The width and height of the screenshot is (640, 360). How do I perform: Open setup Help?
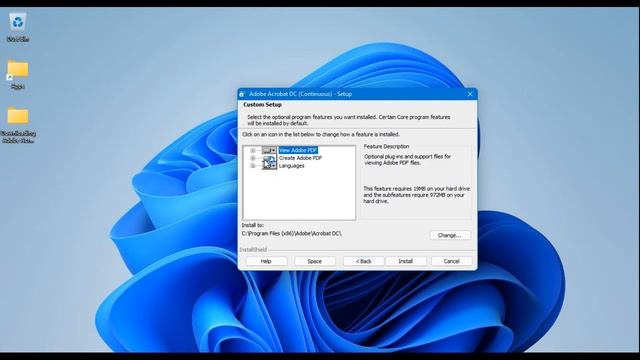click(266, 261)
